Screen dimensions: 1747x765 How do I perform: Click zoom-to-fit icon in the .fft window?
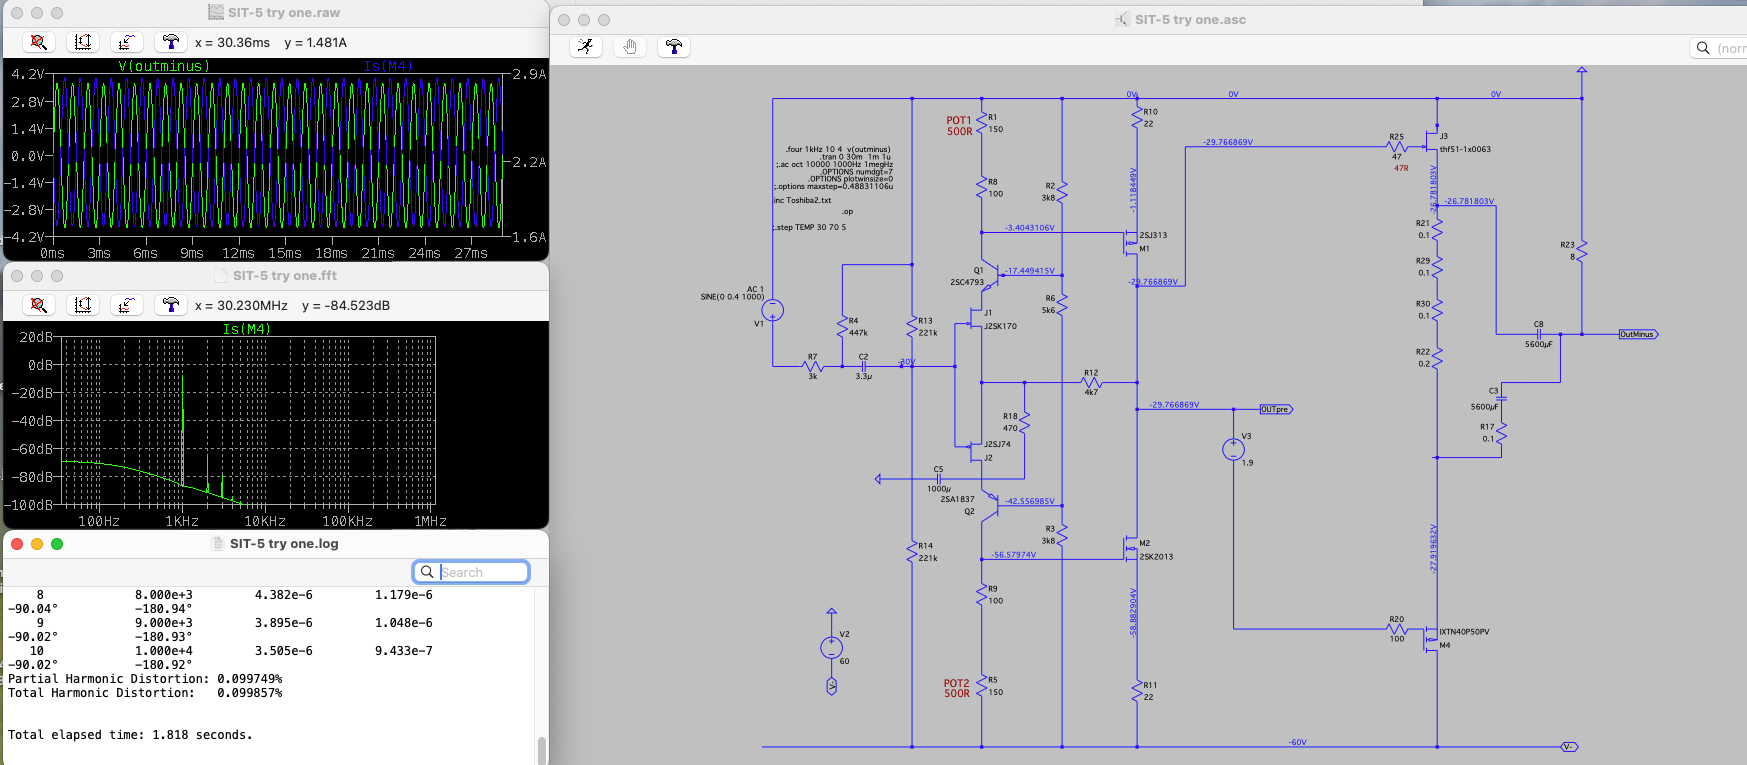tap(38, 305)
